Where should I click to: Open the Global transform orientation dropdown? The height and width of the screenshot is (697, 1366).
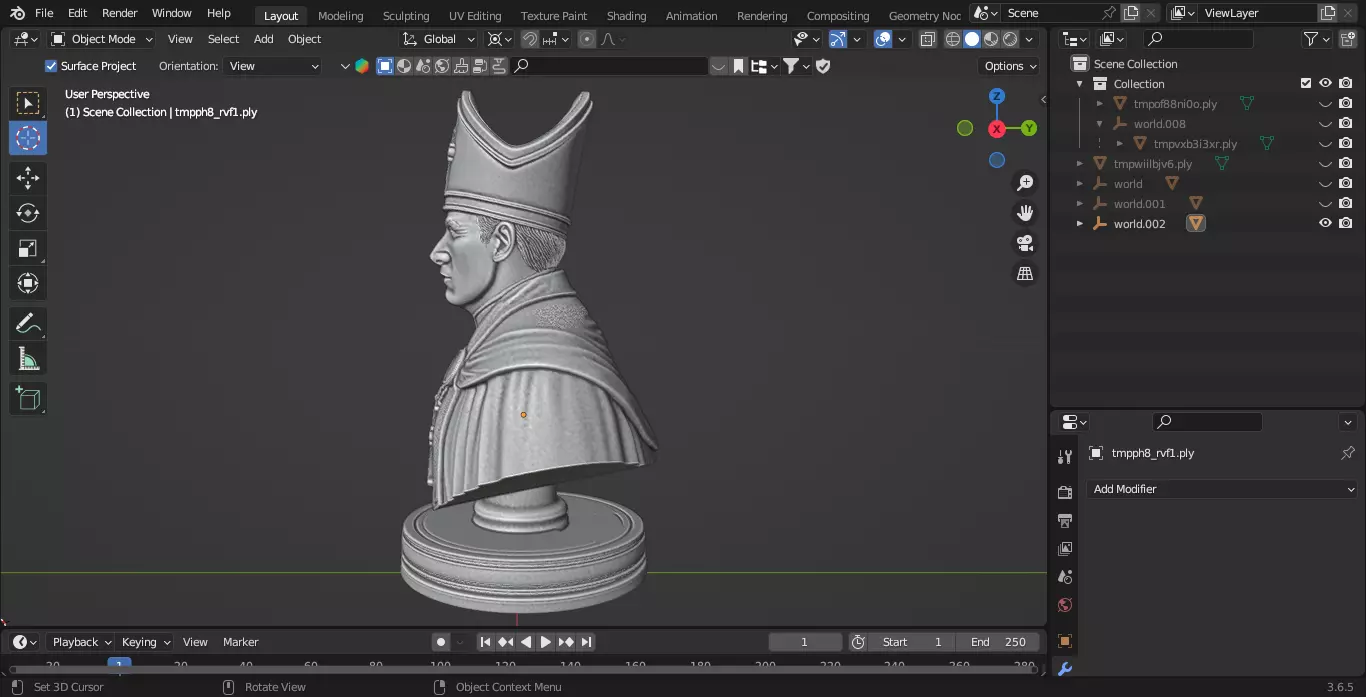(x=440, y=39)
